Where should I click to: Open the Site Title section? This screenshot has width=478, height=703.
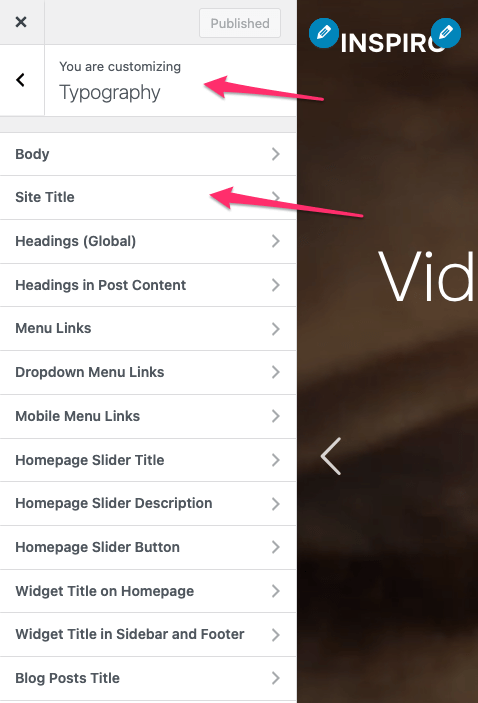tap(148, 198)
